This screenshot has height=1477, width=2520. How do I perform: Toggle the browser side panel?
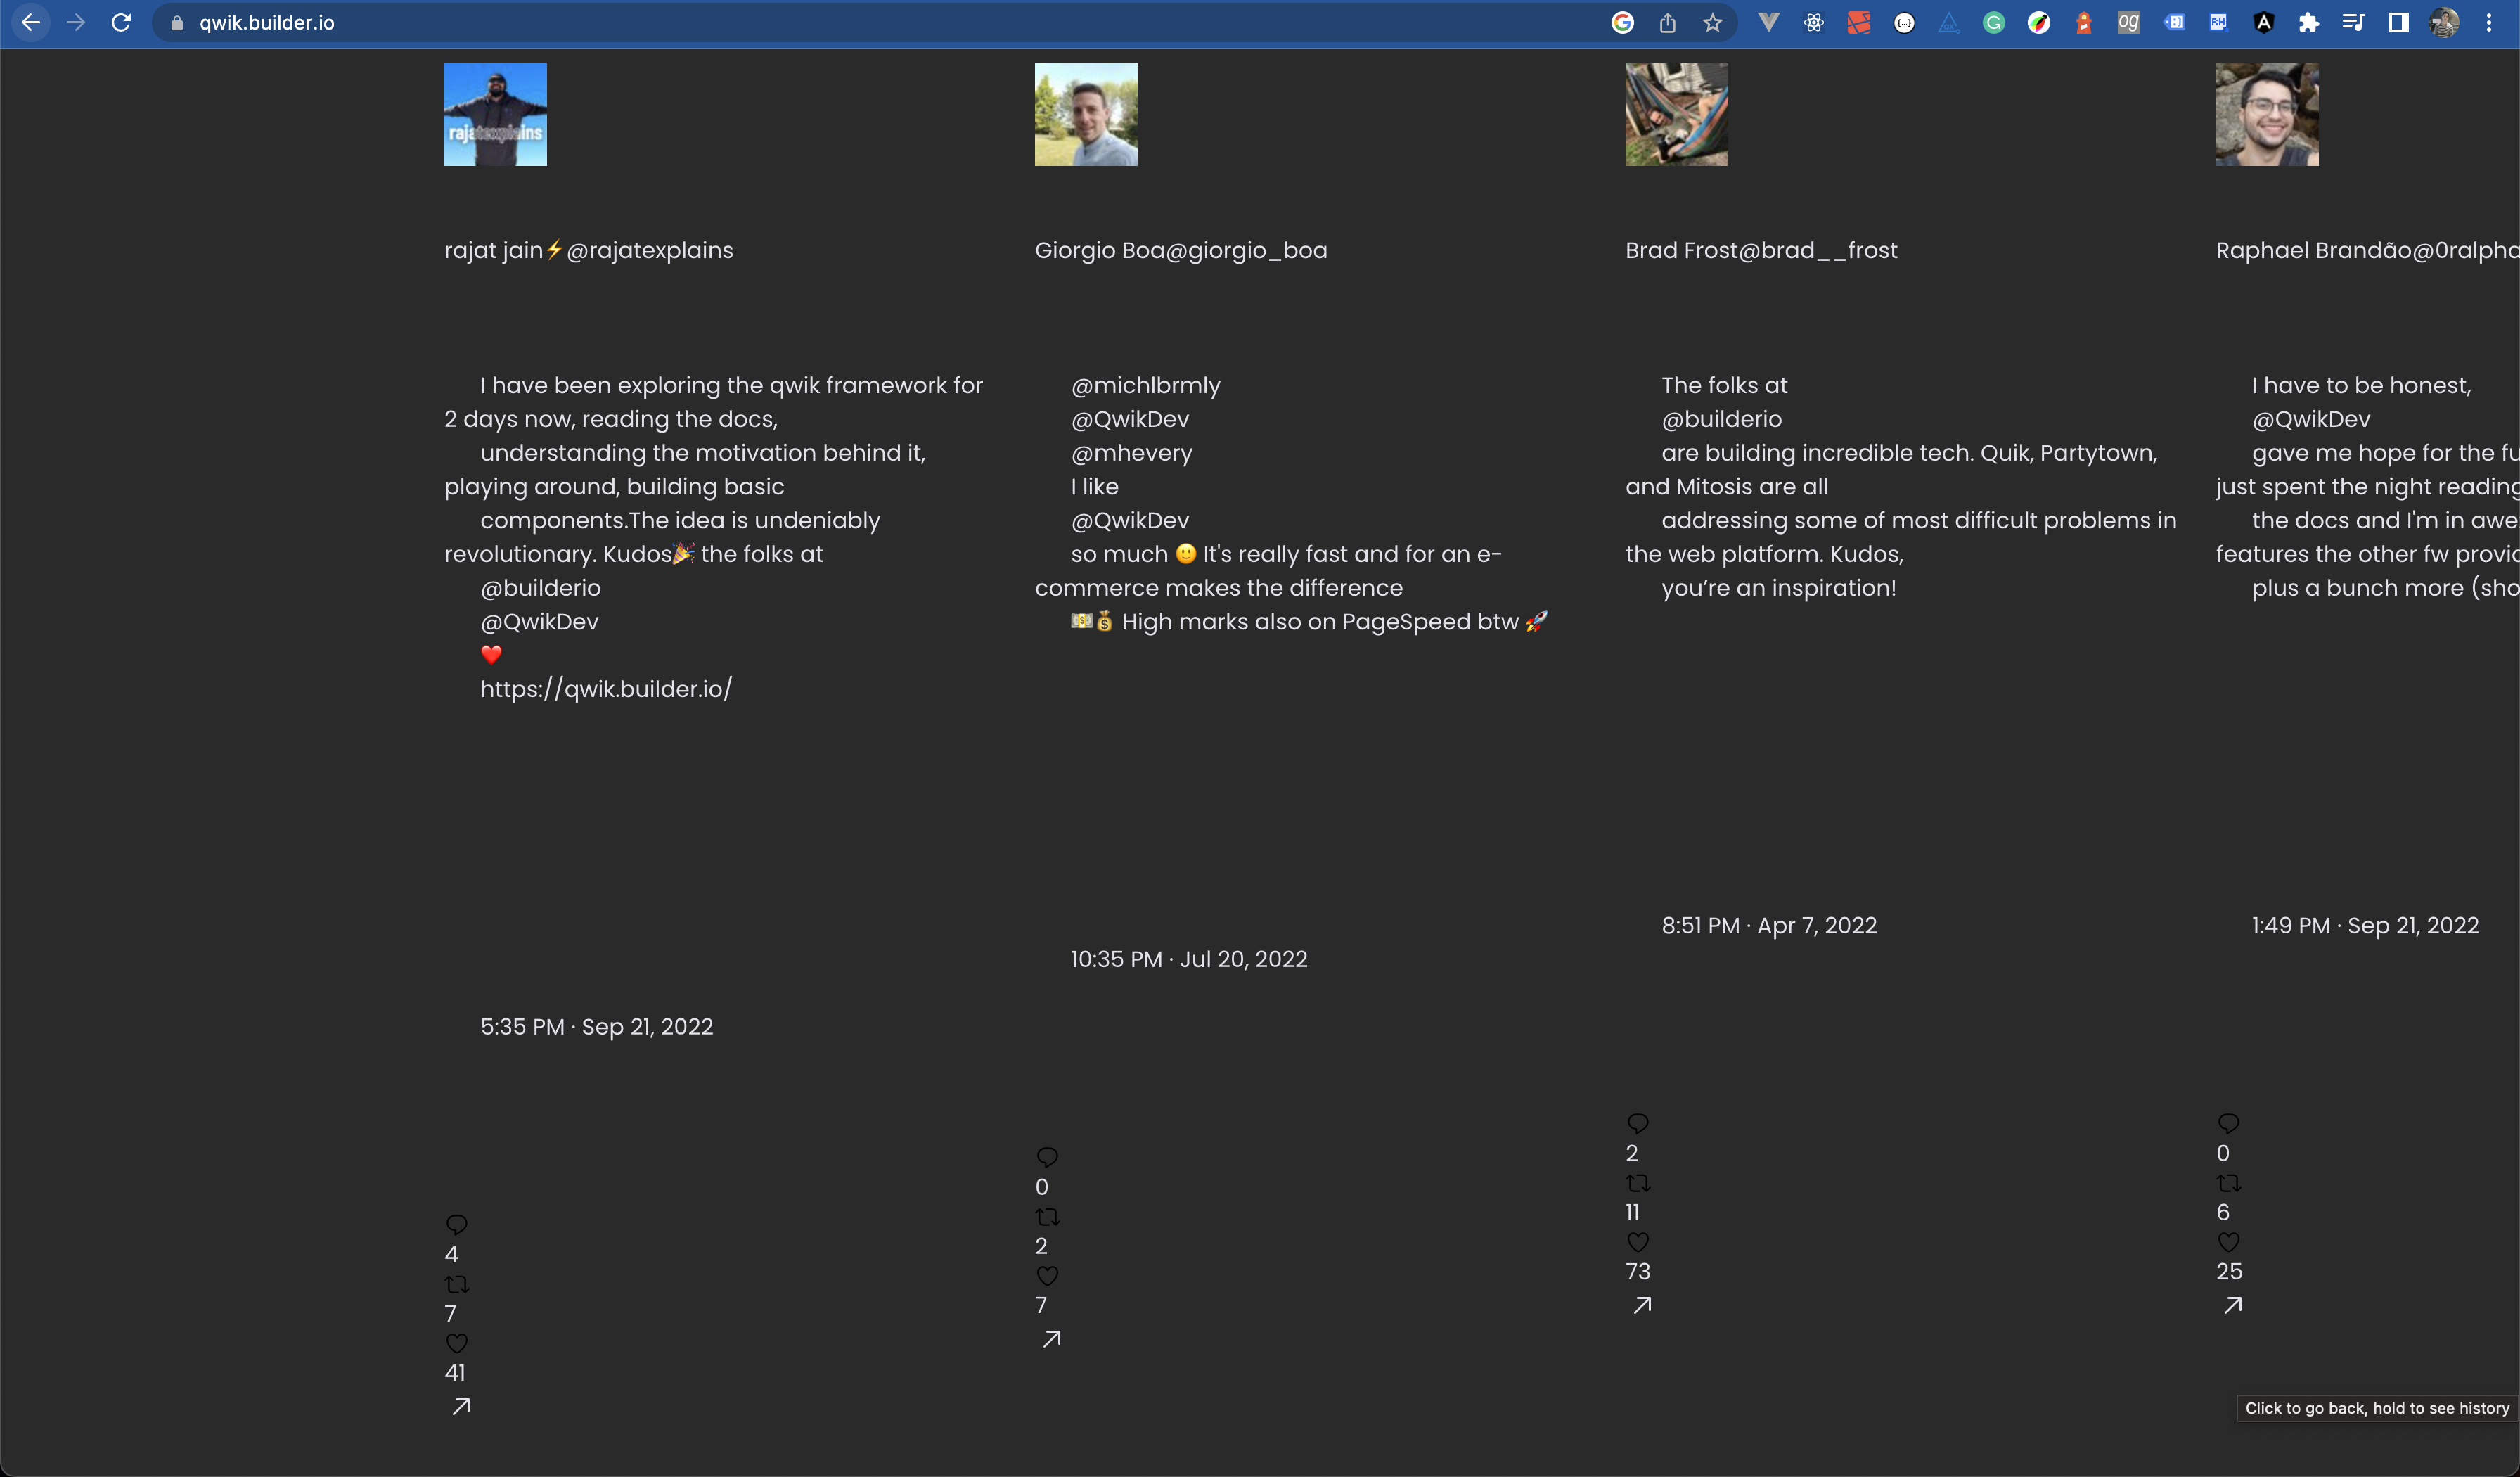click(2398, 23)
